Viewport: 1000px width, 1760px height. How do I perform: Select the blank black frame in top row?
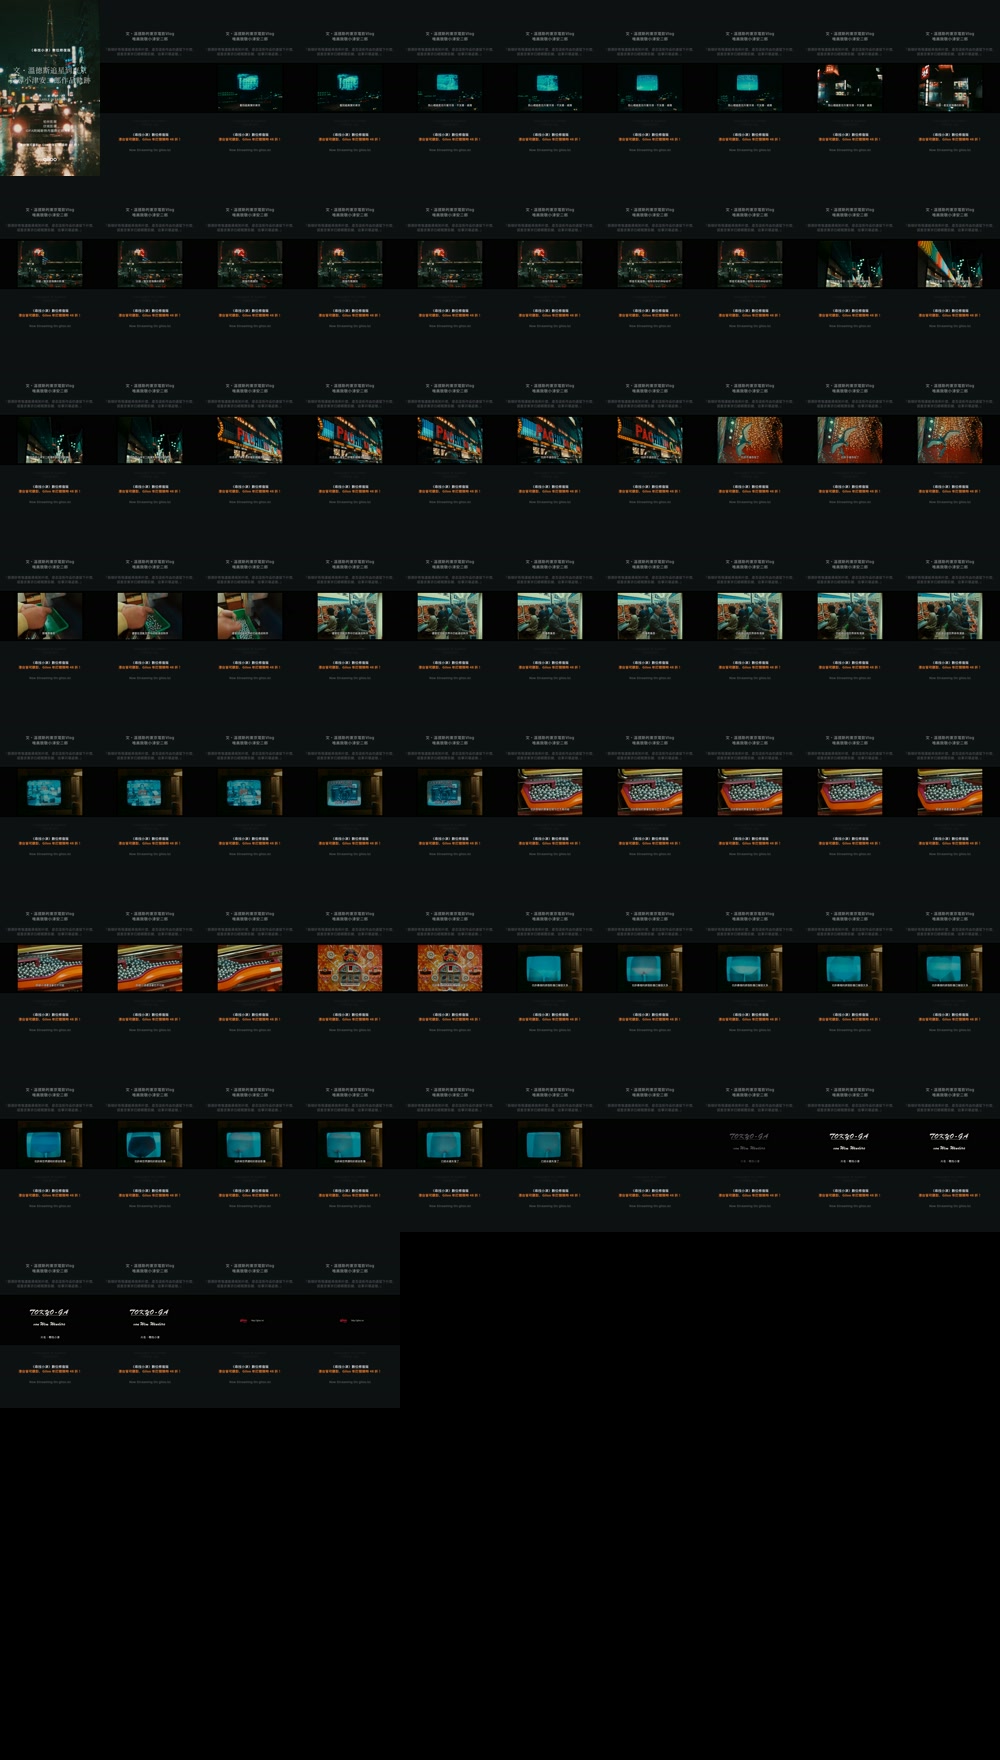tap(150, 88)
